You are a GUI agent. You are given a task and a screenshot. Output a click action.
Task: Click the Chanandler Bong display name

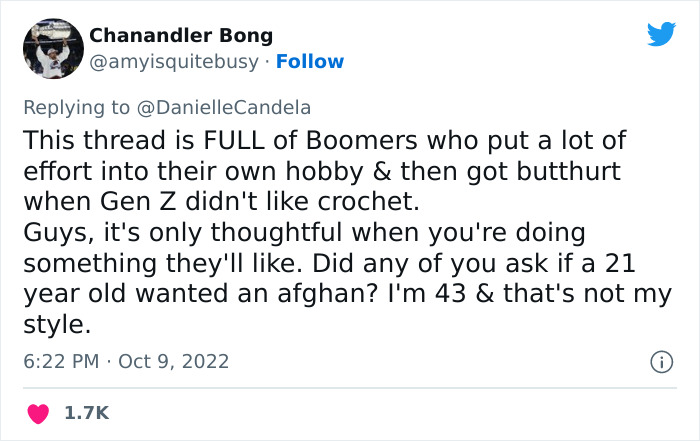click(181, 35)
